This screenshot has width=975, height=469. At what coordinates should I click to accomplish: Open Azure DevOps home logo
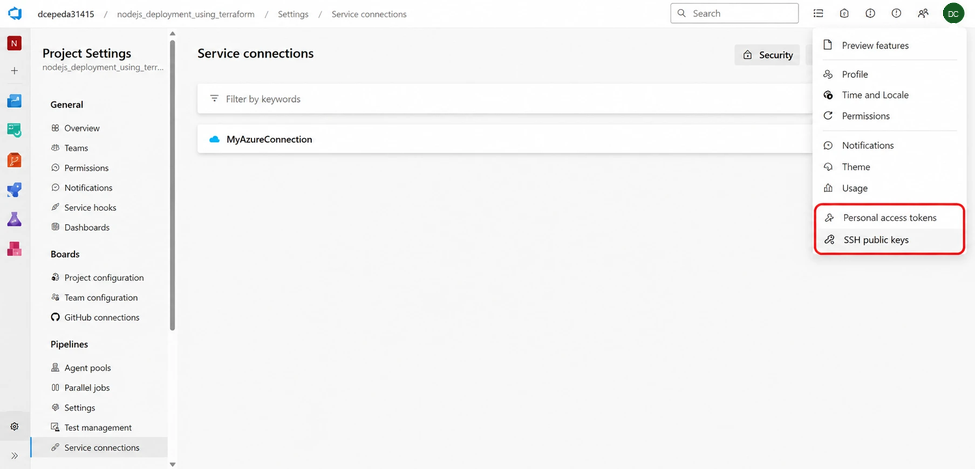tap(14, 13)
